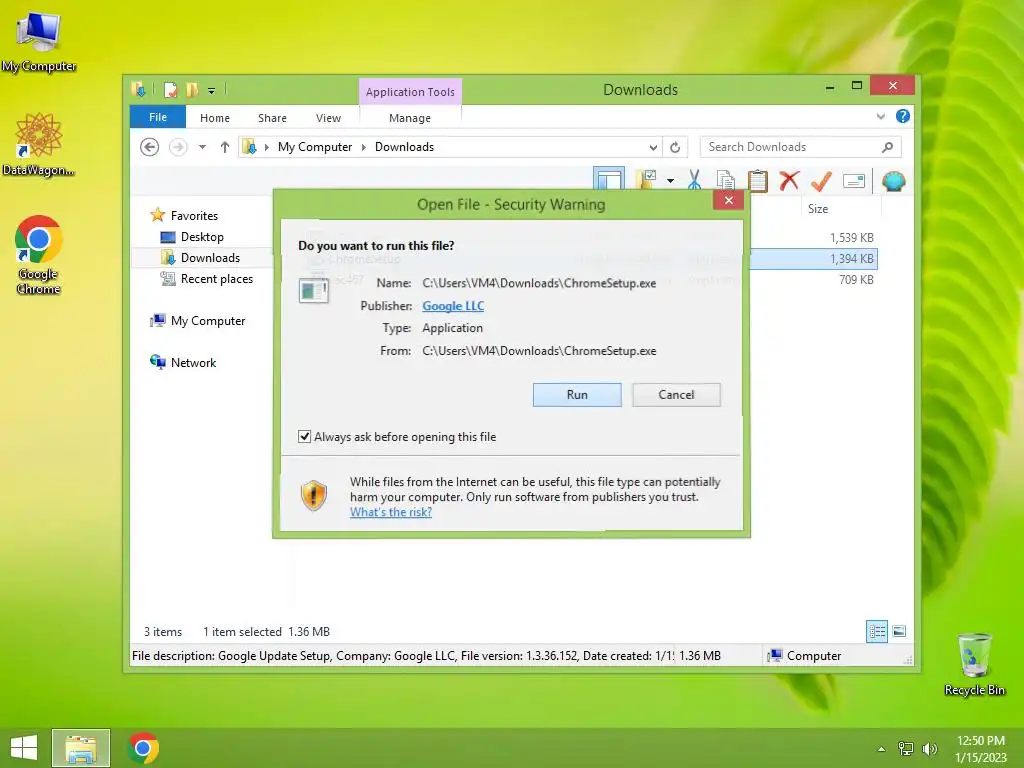Screen dimensions: 1024x768
Task: Click the New Folder quick access icon
Action: point(192,89)
